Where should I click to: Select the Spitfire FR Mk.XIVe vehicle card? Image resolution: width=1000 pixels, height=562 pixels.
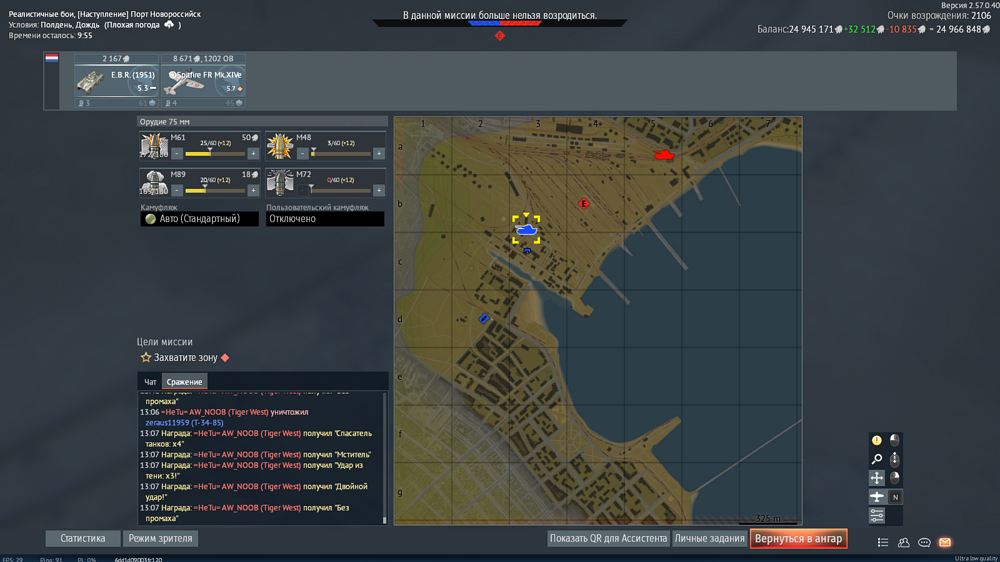pyautogui.click(x=203, y=81)
